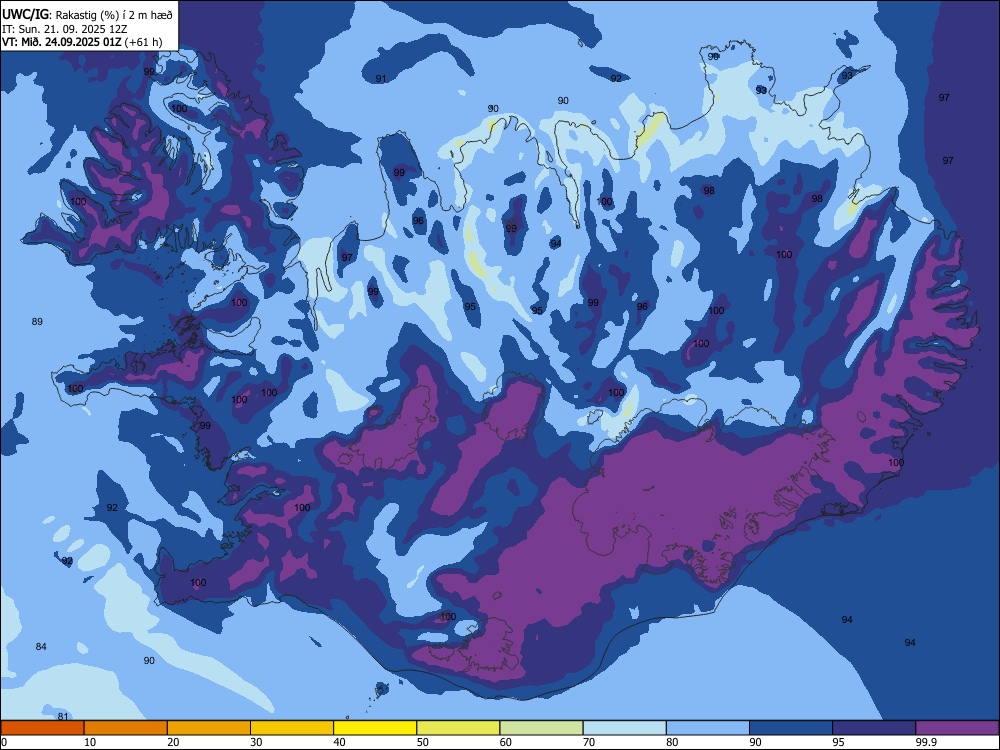Click the legend scale label '0'
The height and width of the screenshot is (750, 1000).
click(x=4, y=742)
